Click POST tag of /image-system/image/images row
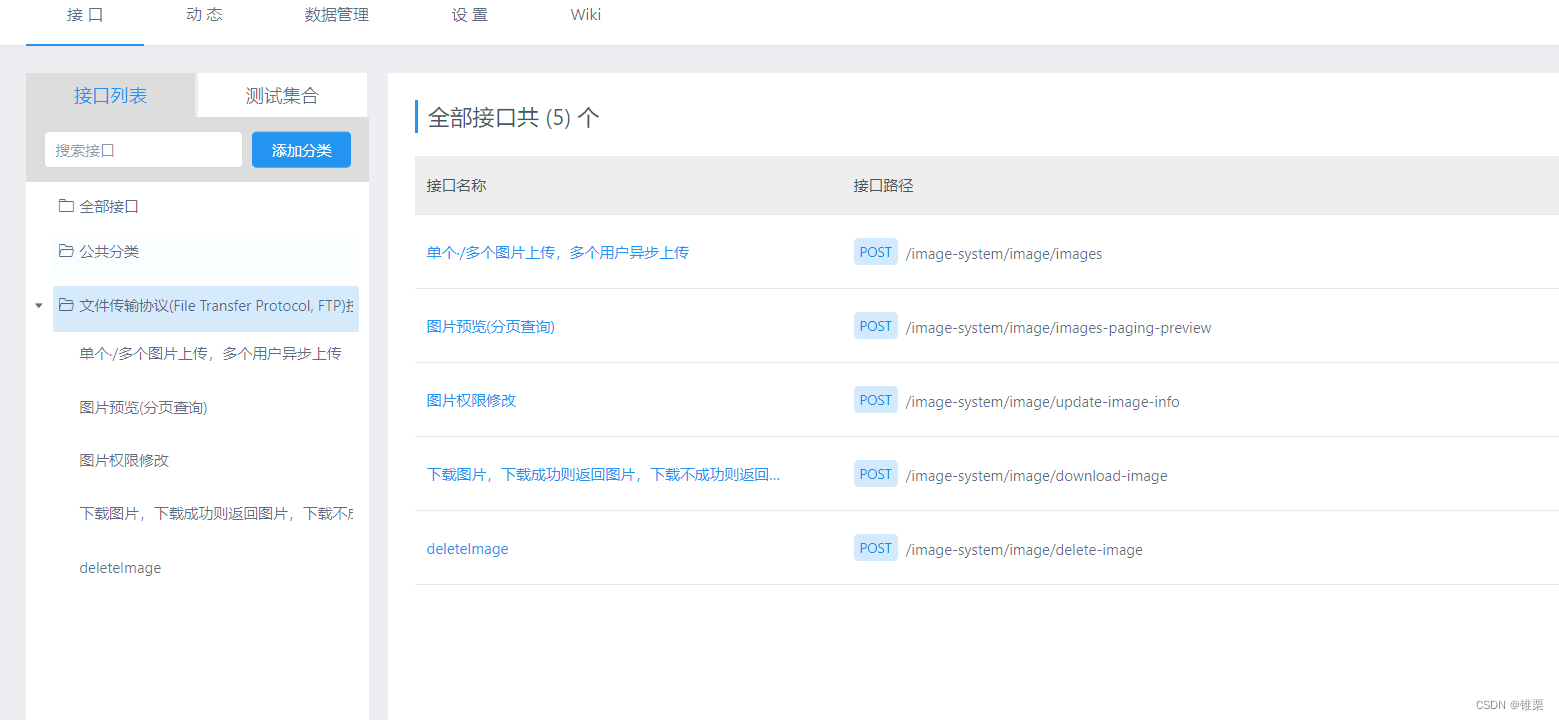The width and height of the screenshot is (1559, 720). pos(875,252)
